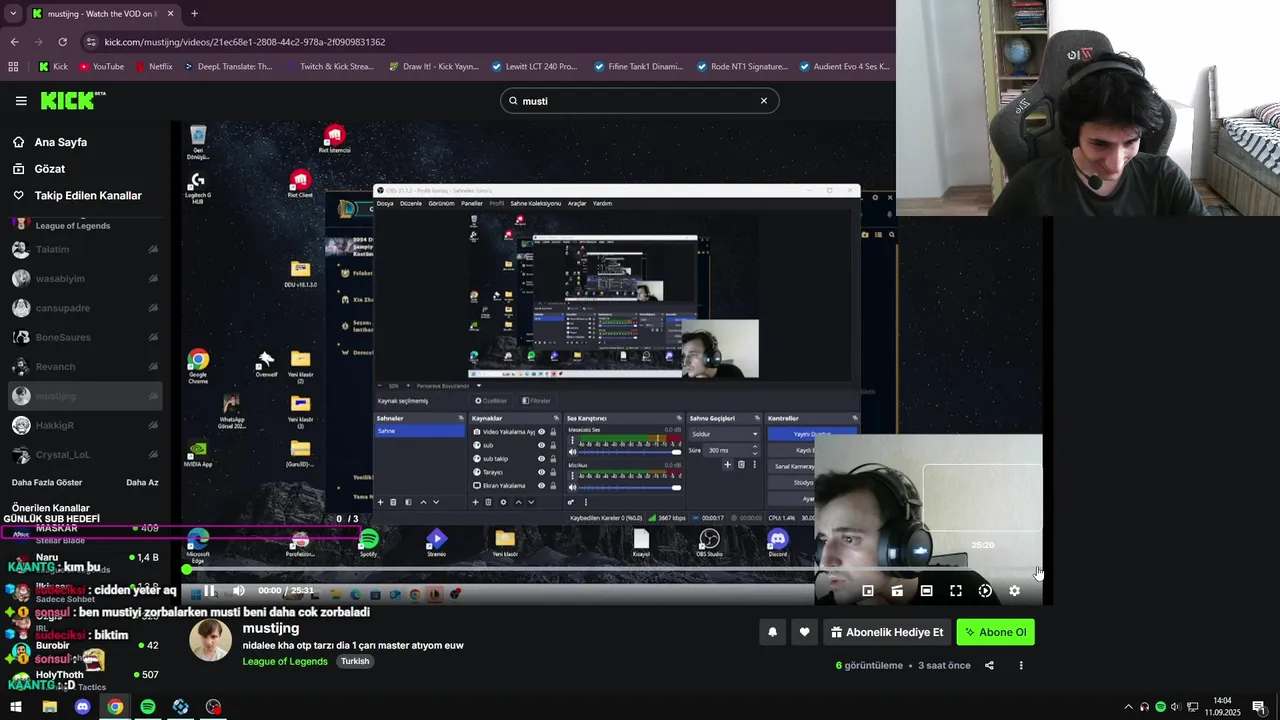Open BoneSaures channel in followed list
This screenshot has width=1280, height=720.
tap(85, 338)
